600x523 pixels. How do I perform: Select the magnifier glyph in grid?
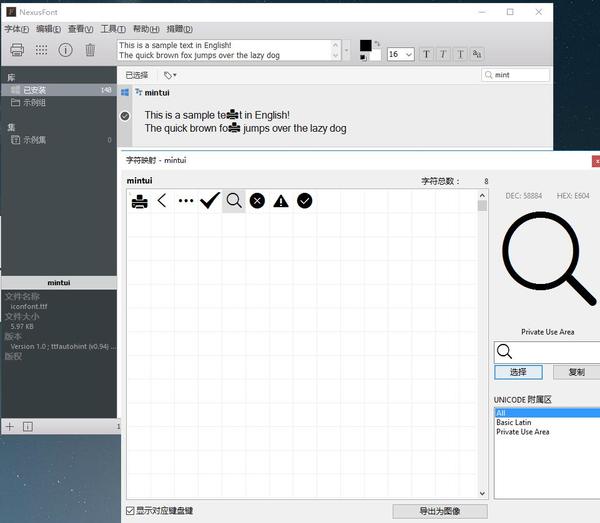click(234, 200)
